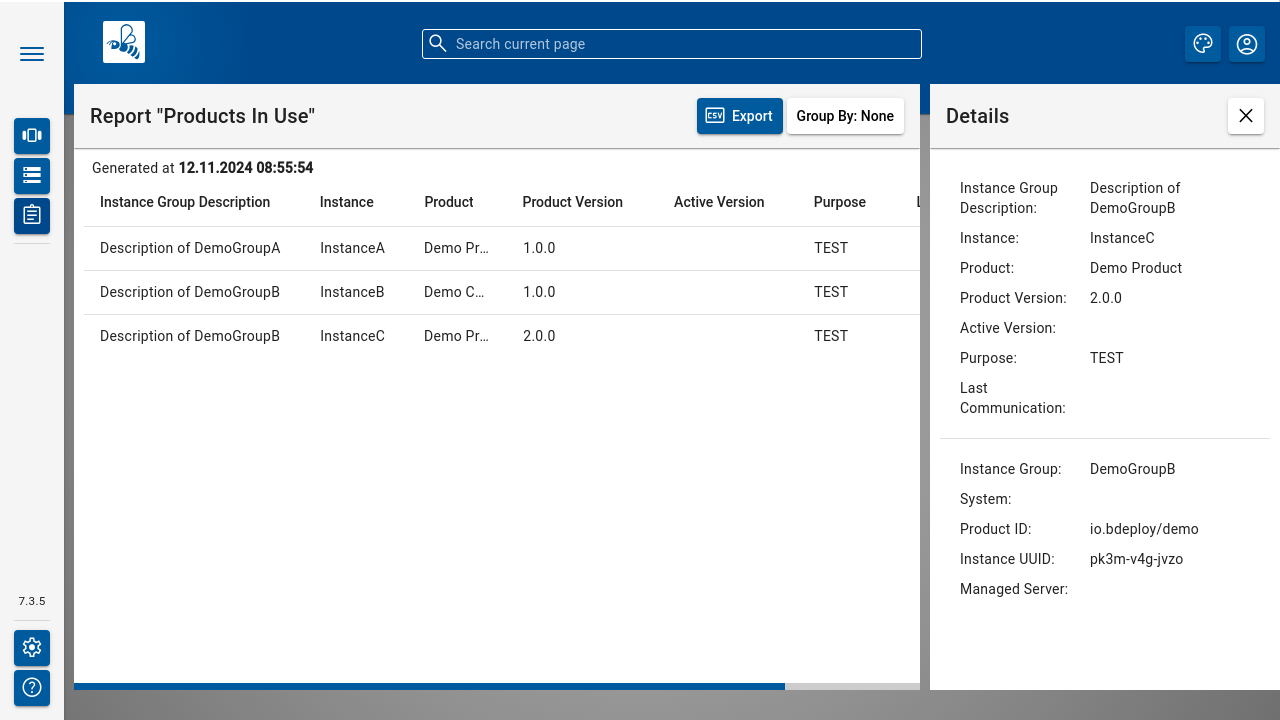Click the Report "Products In Use" title
The height and width of the screenshot is (720, 1280).
pos(202,116)
